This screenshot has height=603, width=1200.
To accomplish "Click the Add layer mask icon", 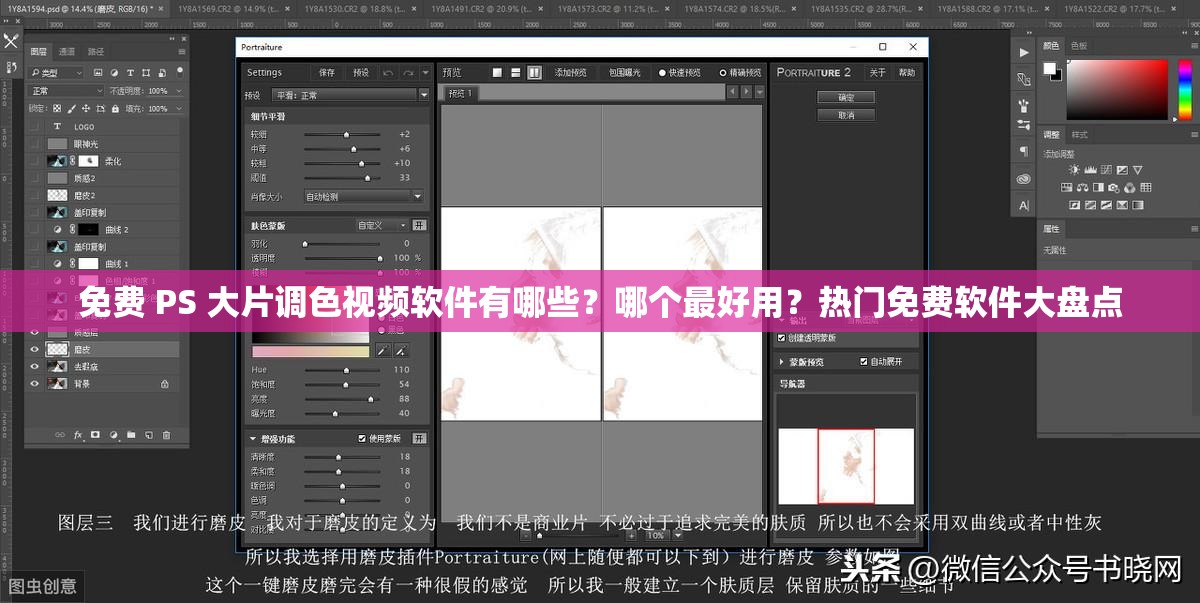I will pyautogui.click(x=96, y=435).
